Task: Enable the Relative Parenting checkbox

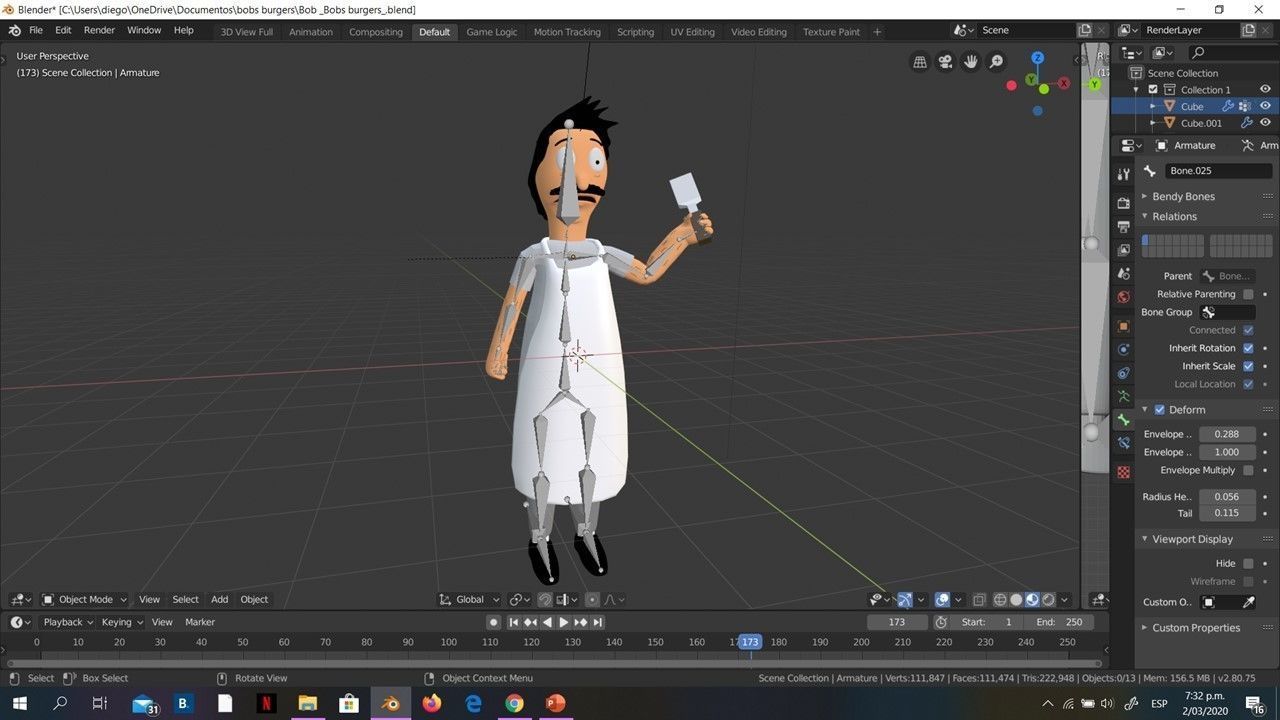Action: [1248, 294]
